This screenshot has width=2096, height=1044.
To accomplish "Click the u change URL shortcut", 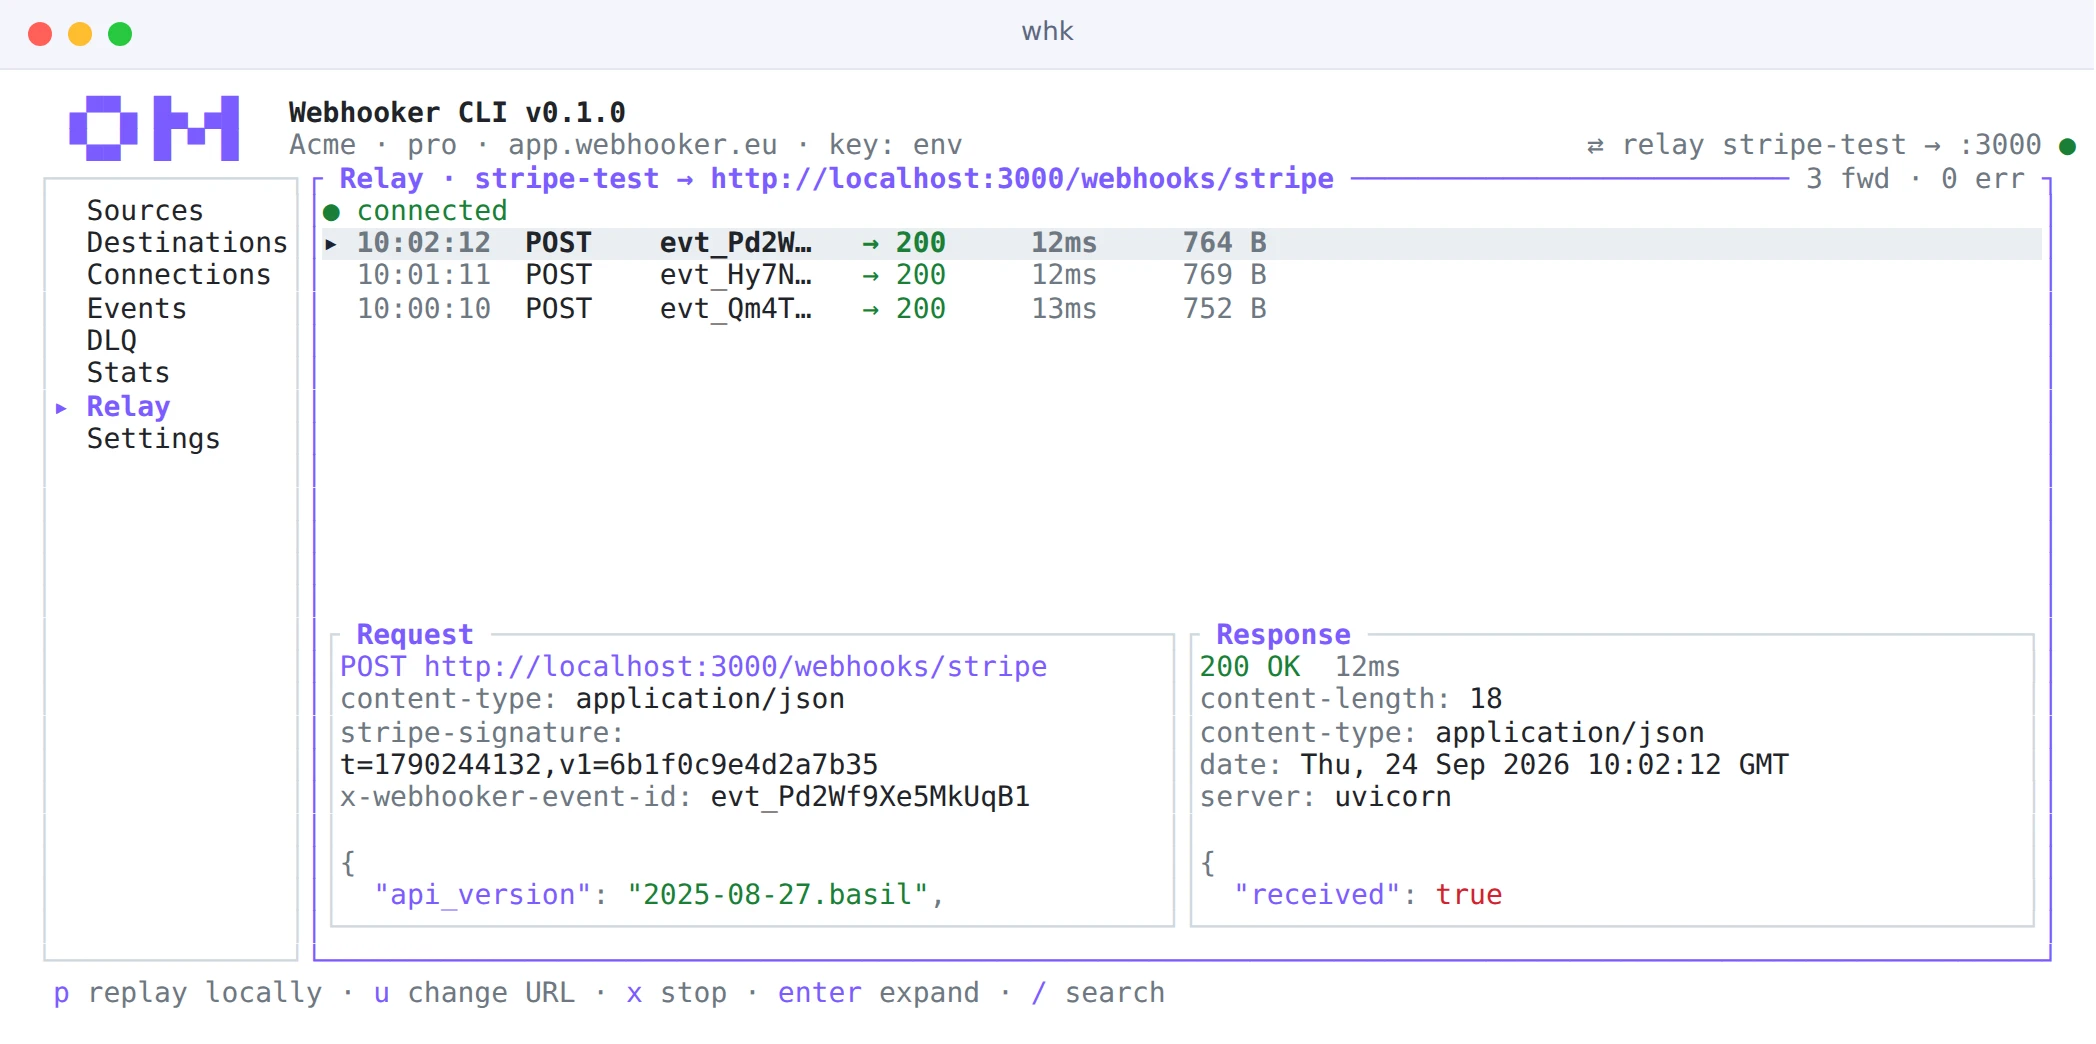I will [474, 993].
